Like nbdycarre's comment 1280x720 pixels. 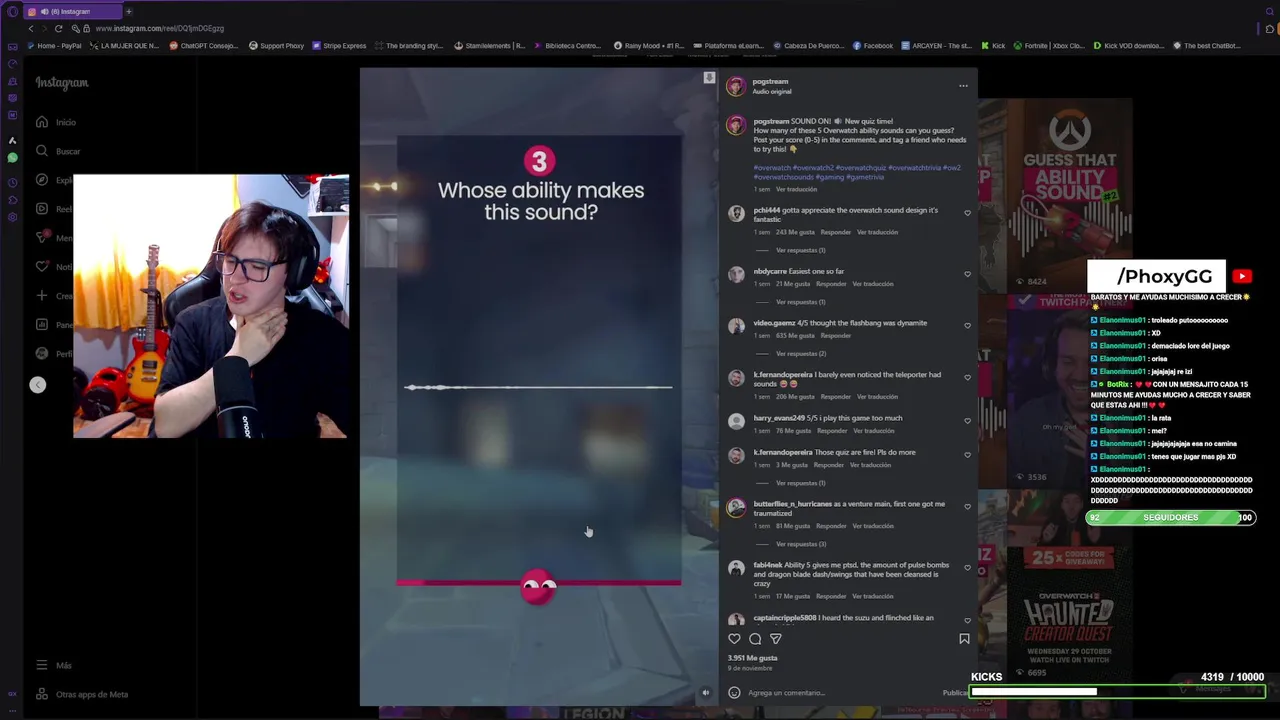coord(967,274)
